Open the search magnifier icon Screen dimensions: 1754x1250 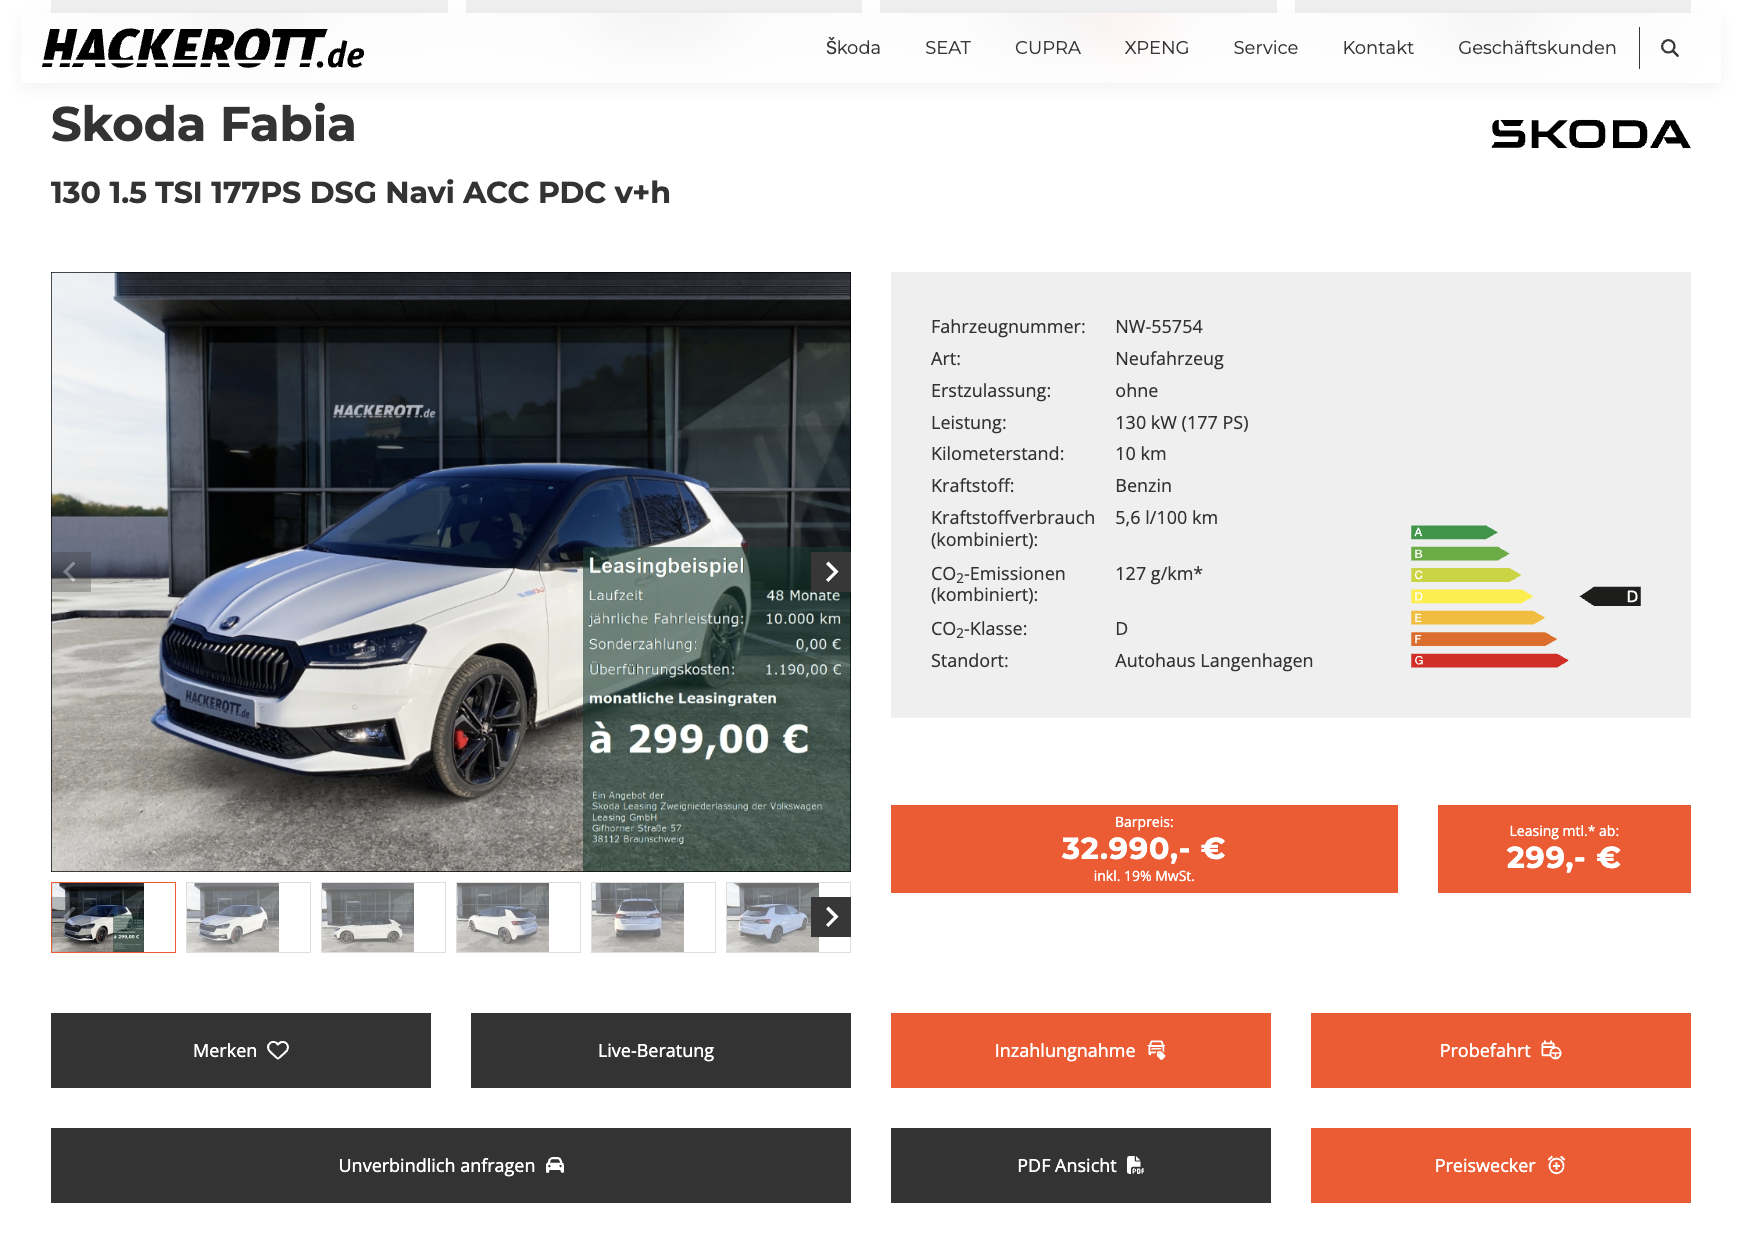coord(1669,48)
